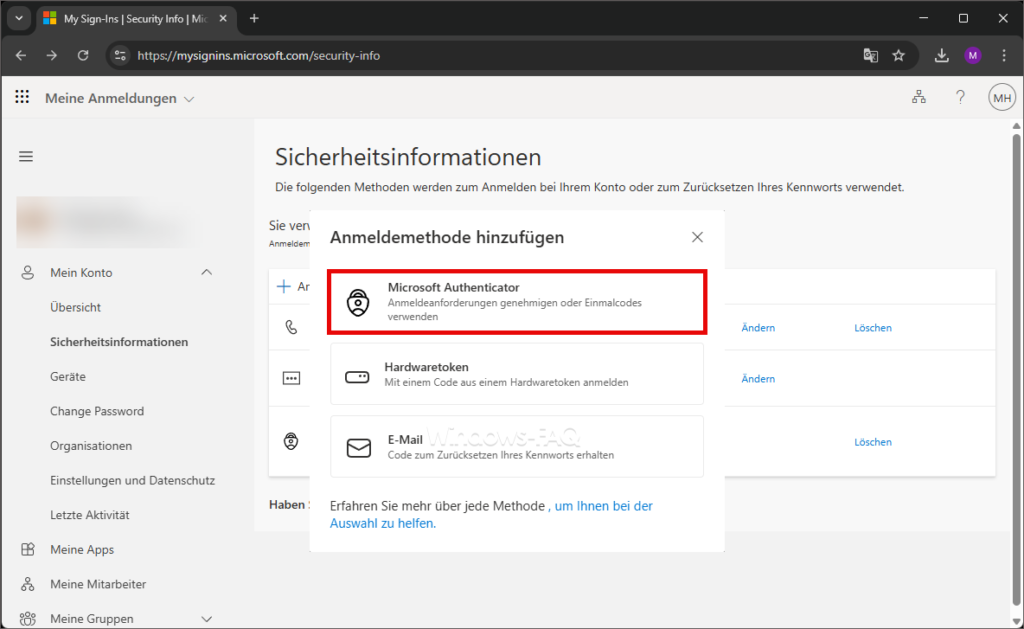This screenshot has width=1024, height=629.
Task: Open the help question mark icon
Action: [960, 97]
